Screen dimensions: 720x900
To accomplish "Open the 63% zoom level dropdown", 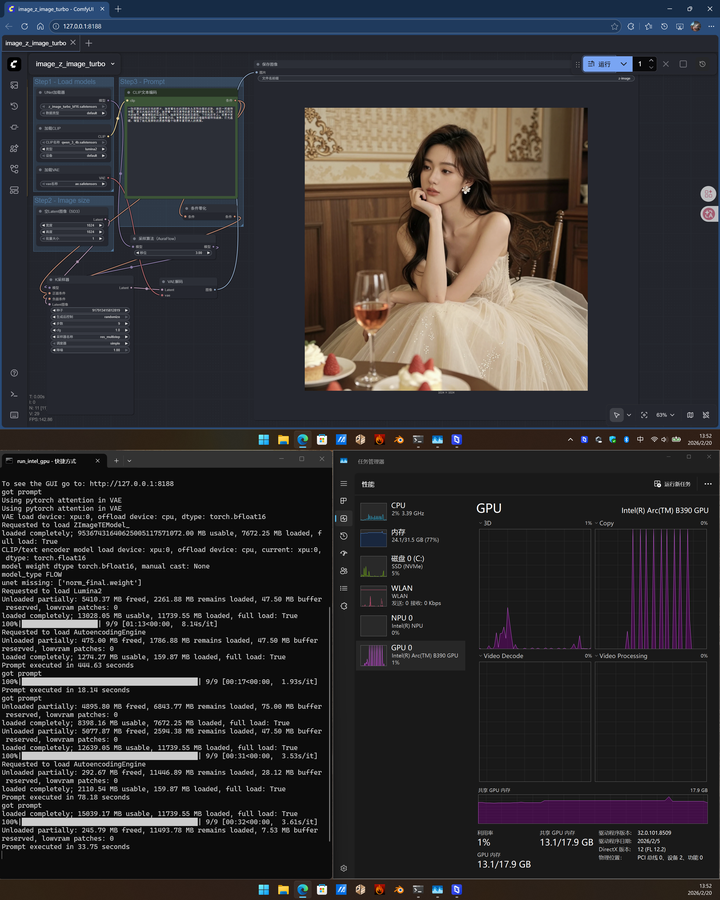I will (x=666, y=414).
